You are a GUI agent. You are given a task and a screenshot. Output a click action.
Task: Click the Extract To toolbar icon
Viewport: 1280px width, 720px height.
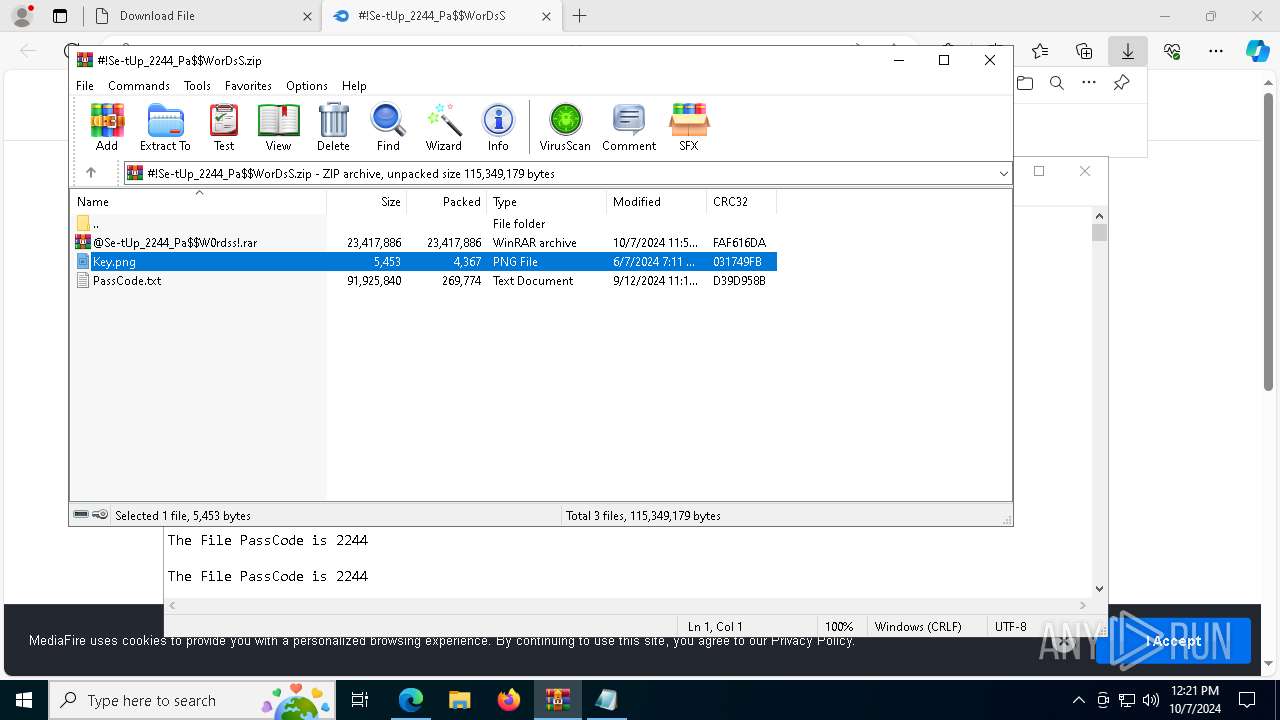[x=165, y=127]
